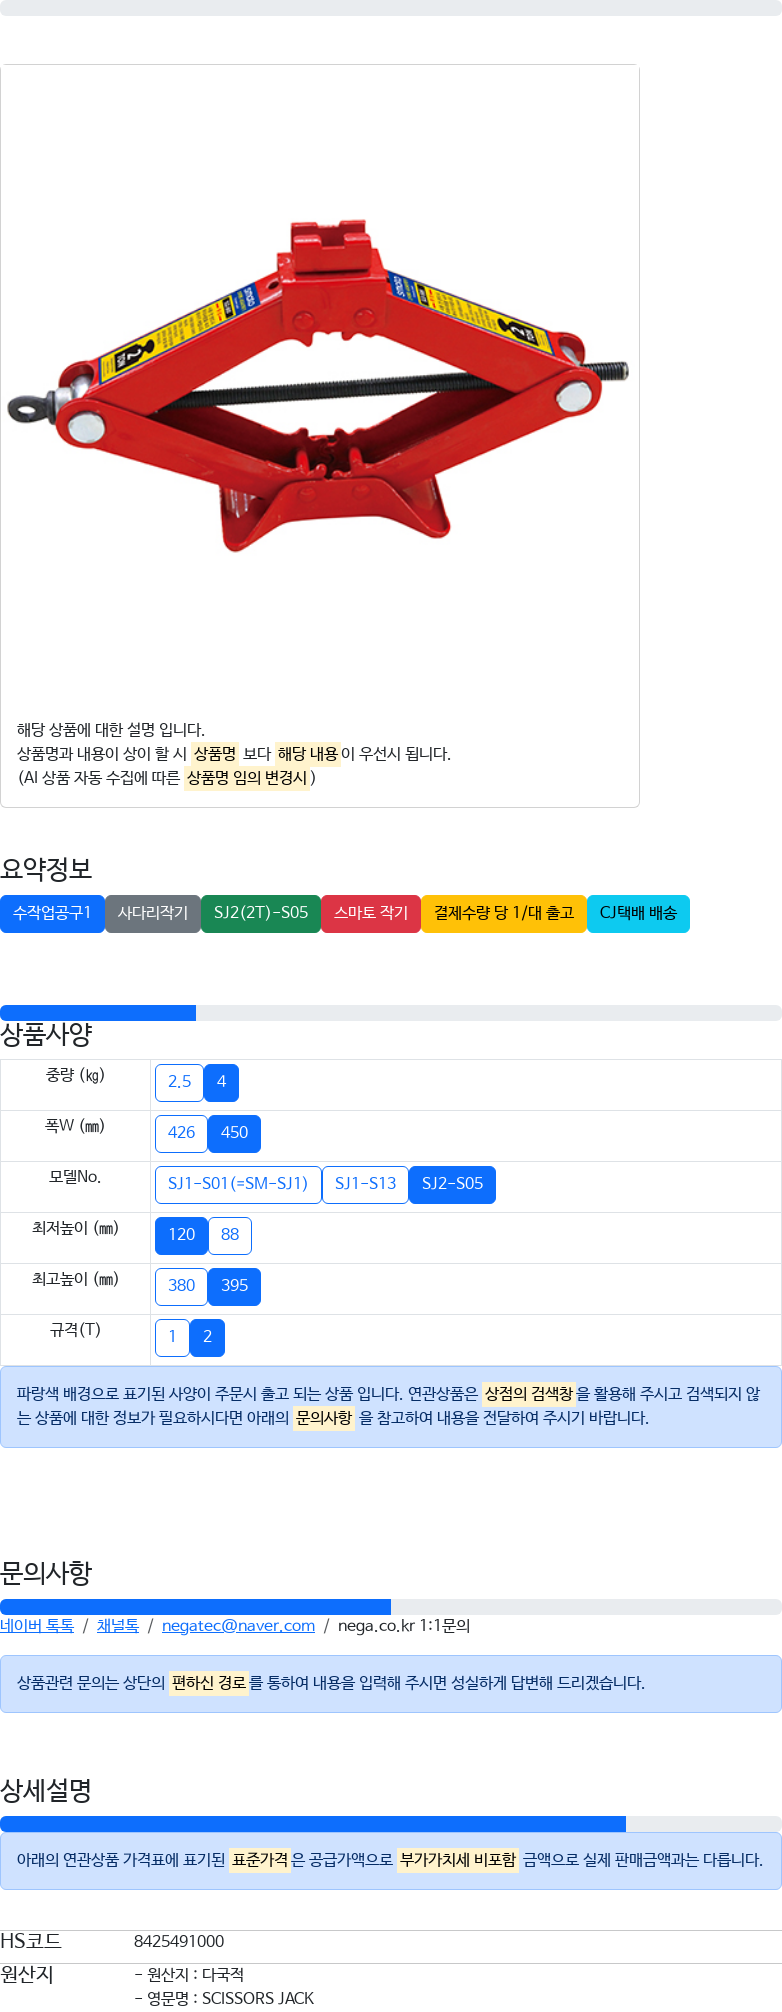Select the 1 ton capacity option
This screenshot has width=782, height=2012.
172,1337
